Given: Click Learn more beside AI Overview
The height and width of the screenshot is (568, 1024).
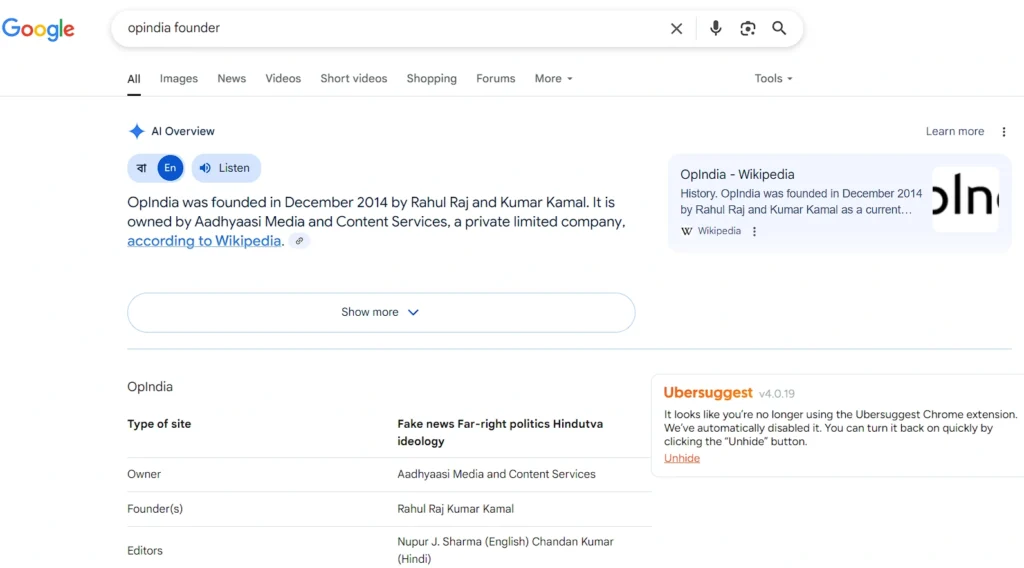Looking at the screenshot, I should pos(955,131).
